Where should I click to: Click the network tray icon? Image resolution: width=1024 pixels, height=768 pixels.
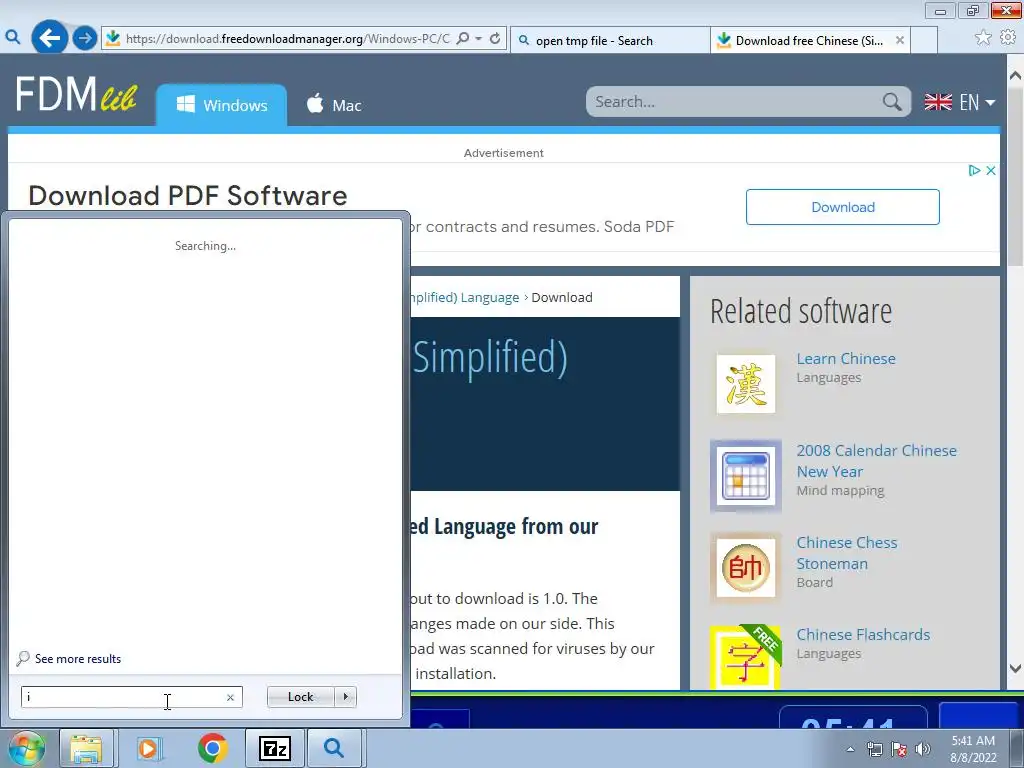pos(874,750)
